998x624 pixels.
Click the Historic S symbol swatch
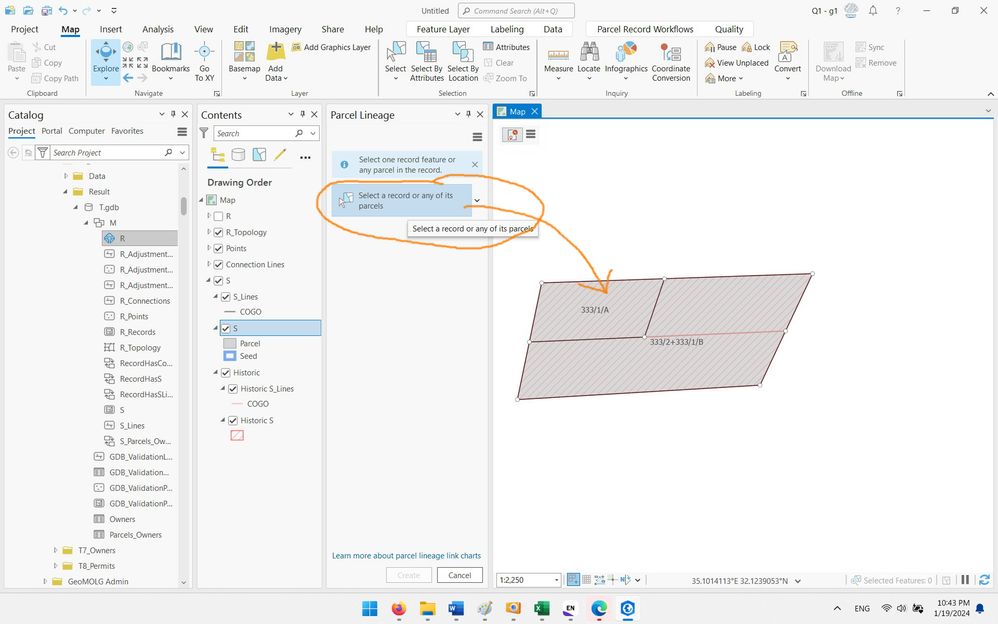237,436
